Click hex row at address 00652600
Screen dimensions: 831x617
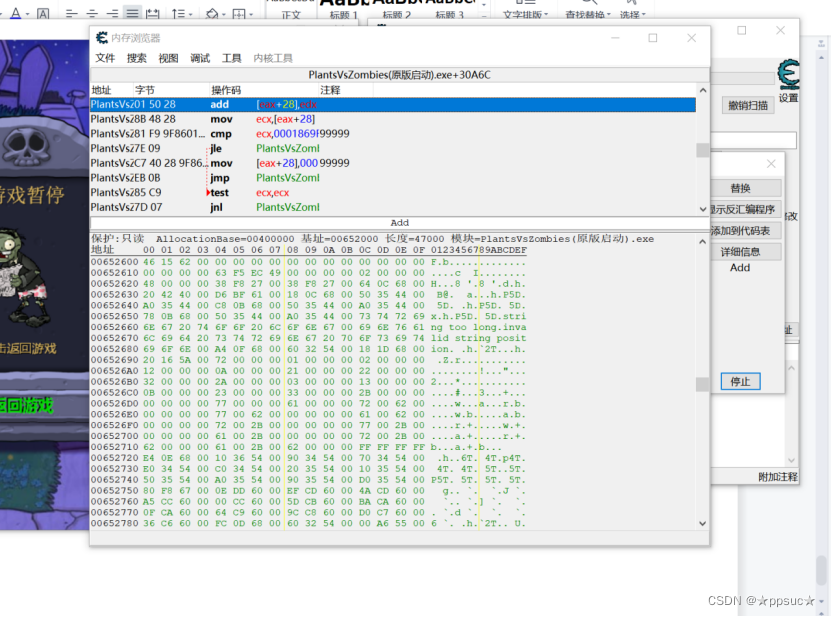tap(308, 262)
